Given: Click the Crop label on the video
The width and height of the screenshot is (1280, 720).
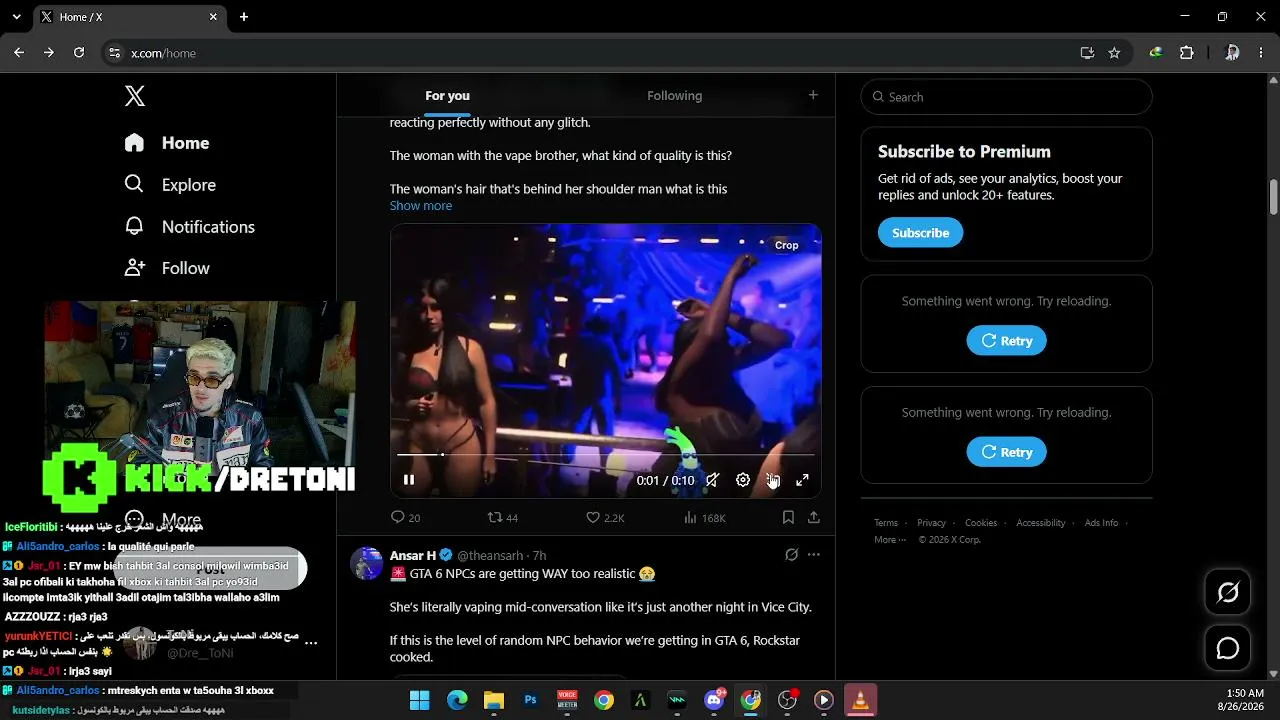Looking at the screenshot, I should [787, 245].
